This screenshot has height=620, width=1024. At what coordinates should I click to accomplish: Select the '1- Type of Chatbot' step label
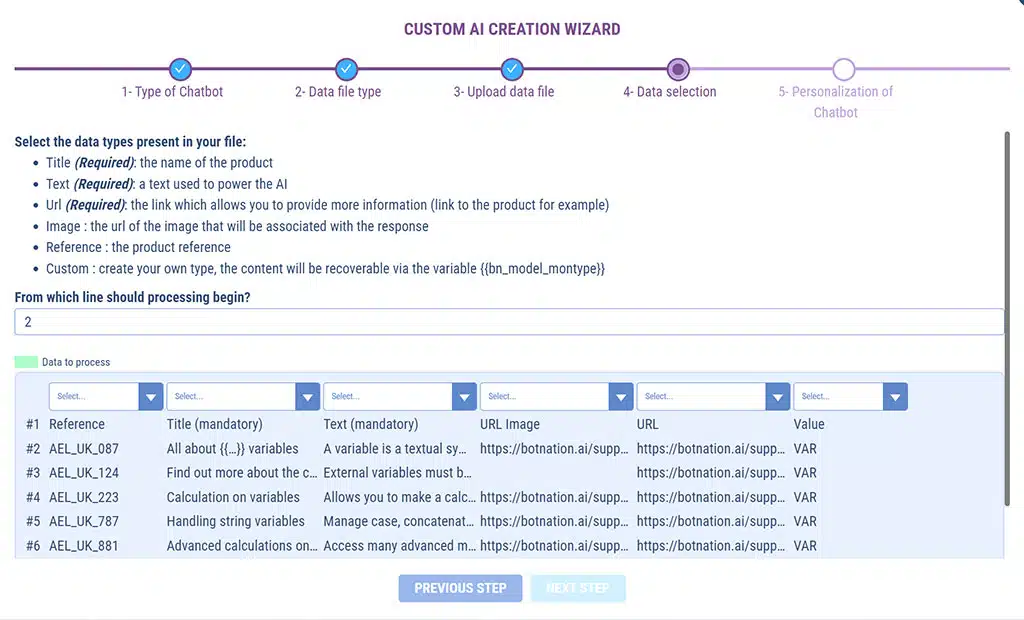tap(172, 92)
